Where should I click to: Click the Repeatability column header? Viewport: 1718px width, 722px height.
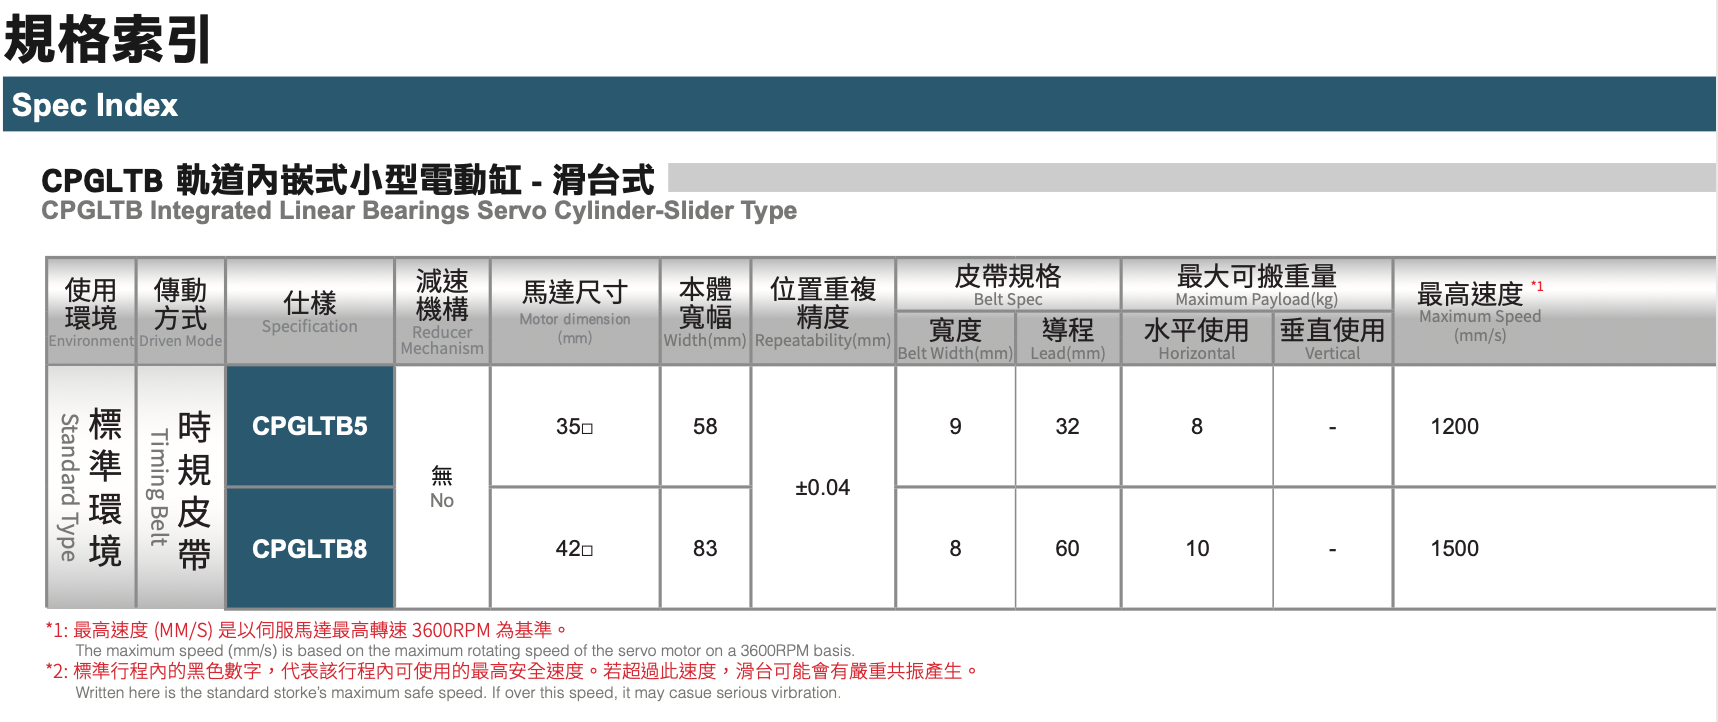coord(822,311)
